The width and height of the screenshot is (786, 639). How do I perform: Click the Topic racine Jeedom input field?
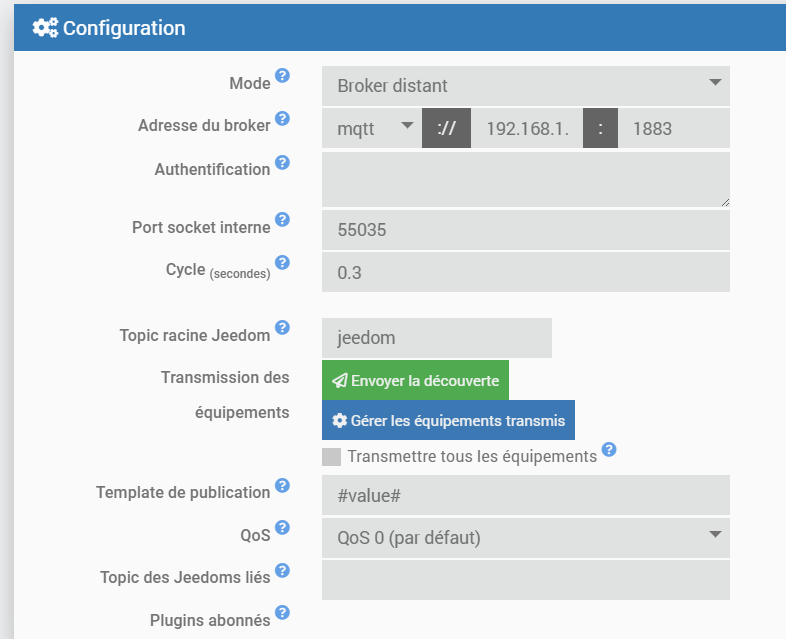436,338
